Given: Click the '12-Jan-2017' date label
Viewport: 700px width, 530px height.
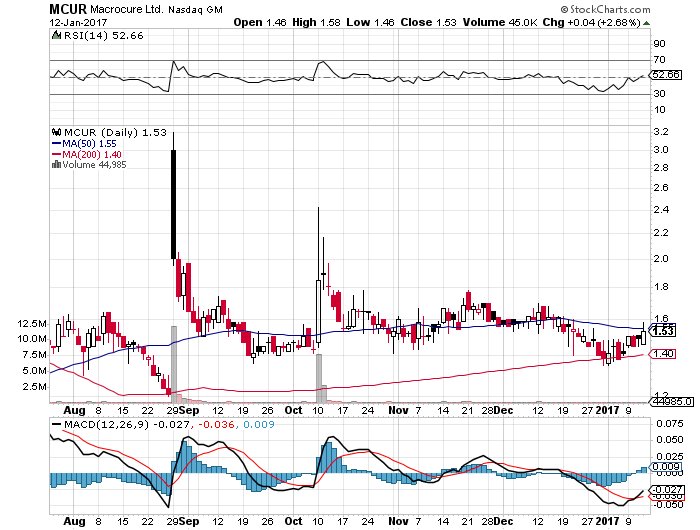Looking at the screenshot, I should [x=78, y=22].
